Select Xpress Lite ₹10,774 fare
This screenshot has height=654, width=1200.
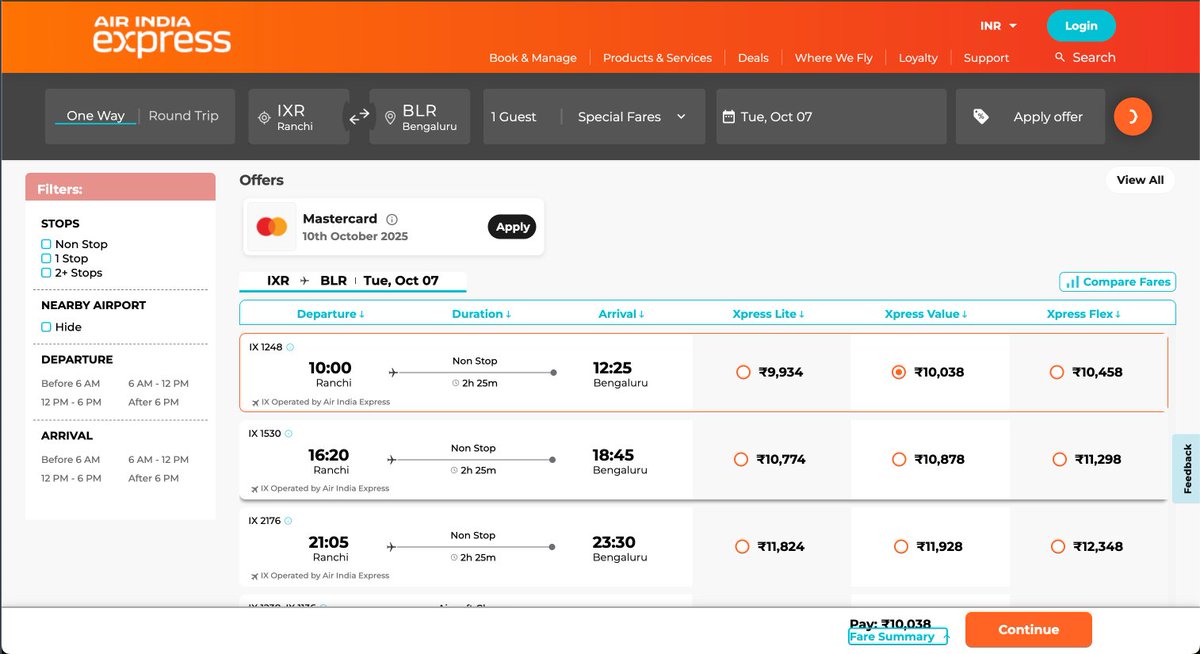pos(741,459)
